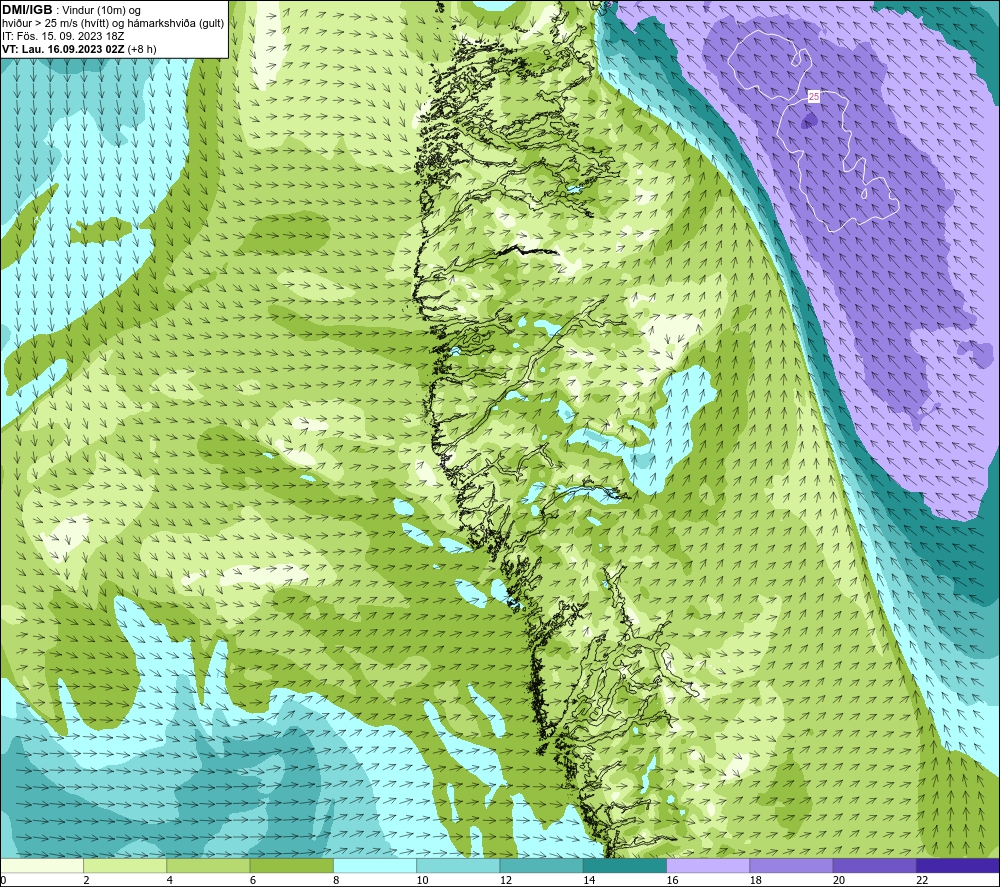Screen dimensions: 1000x887
Task: Click the 0–2 m/s pale legend swatch
Action: click(42, 865)
